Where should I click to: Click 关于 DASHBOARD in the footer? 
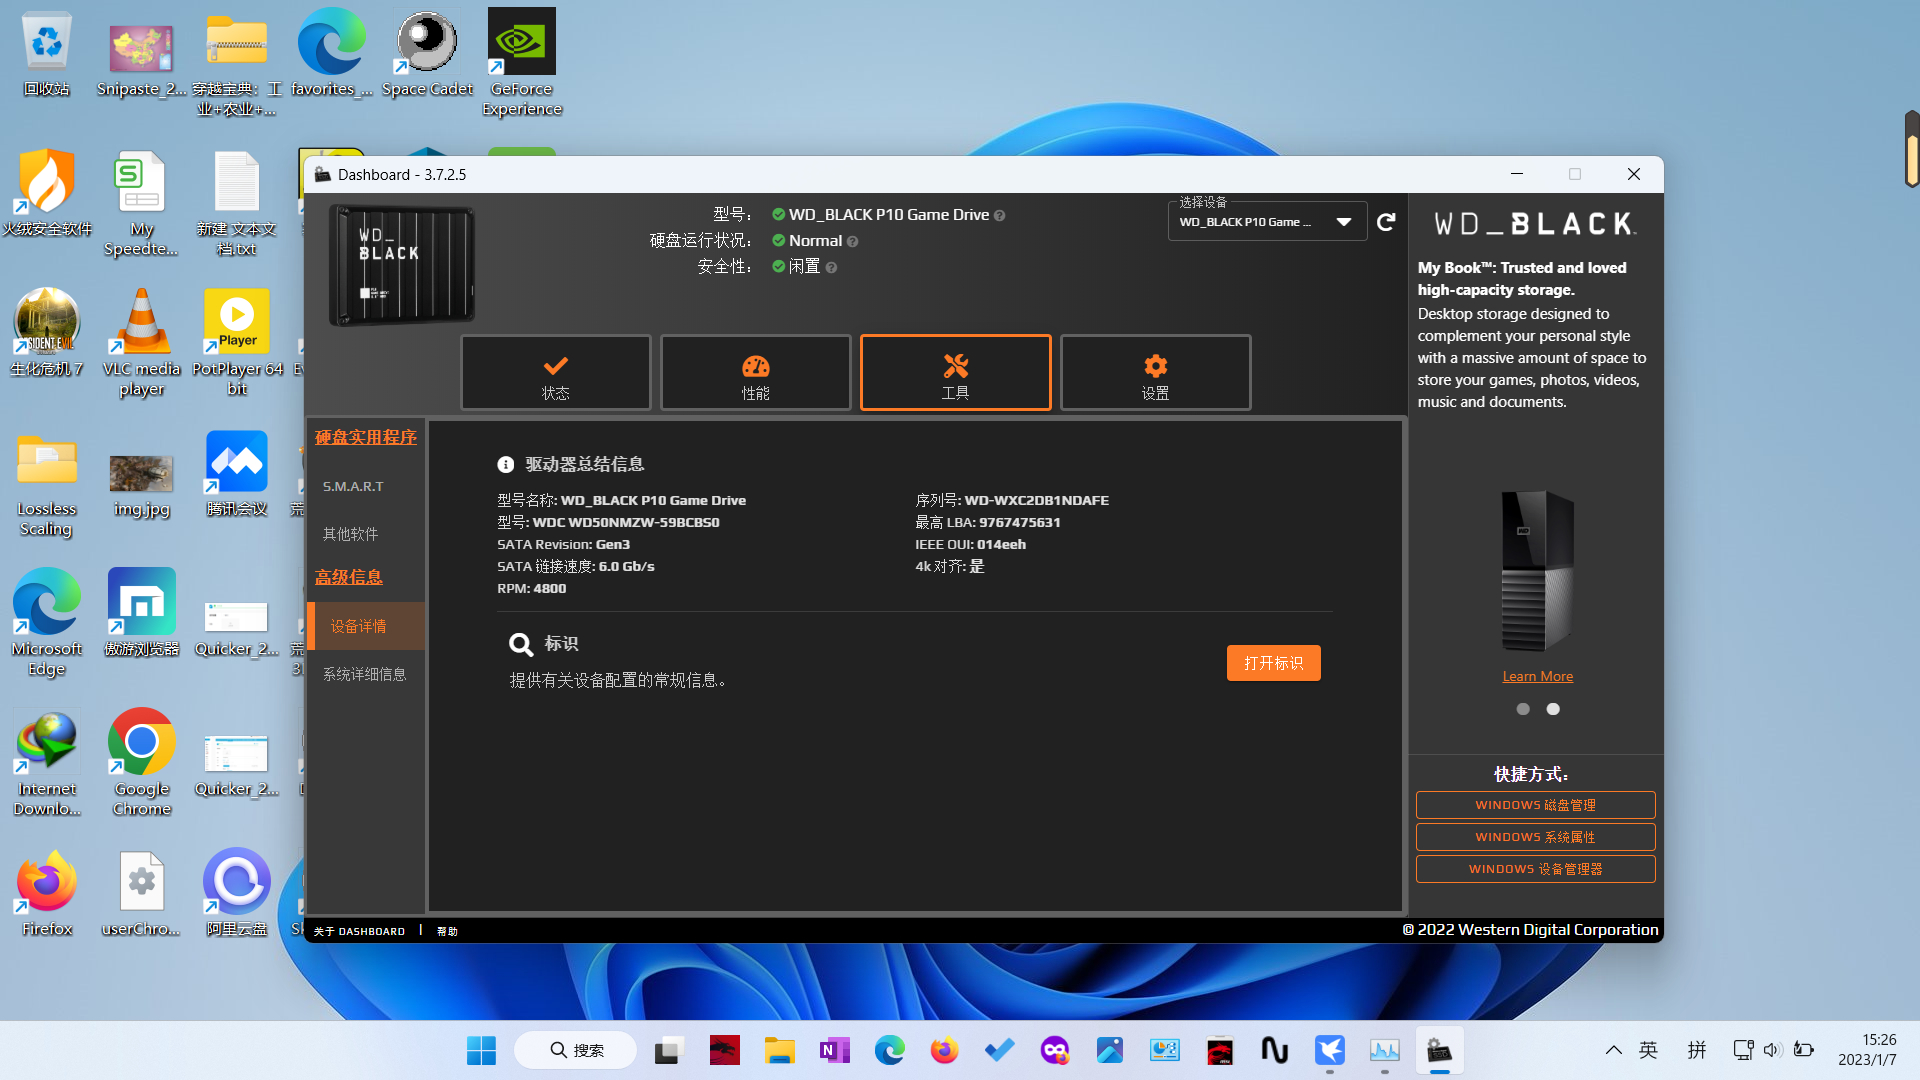point(359,931)
